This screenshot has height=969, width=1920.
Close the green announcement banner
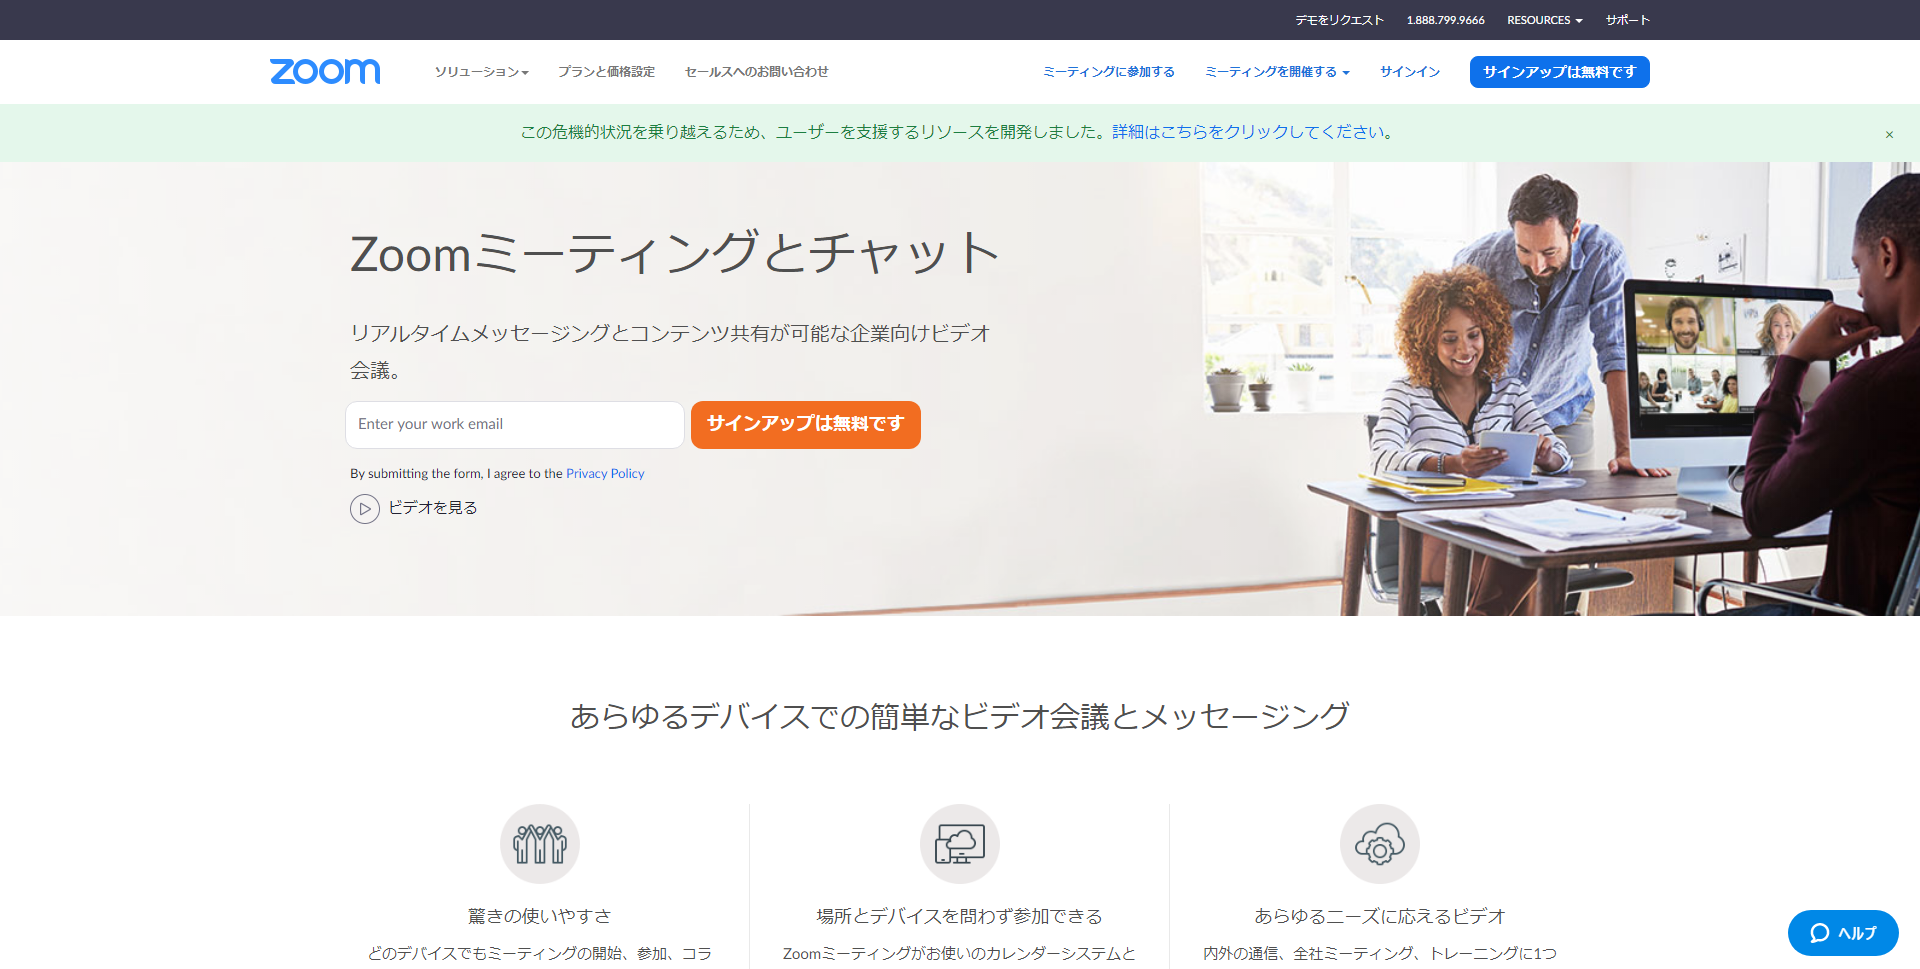click(1889, 134)
